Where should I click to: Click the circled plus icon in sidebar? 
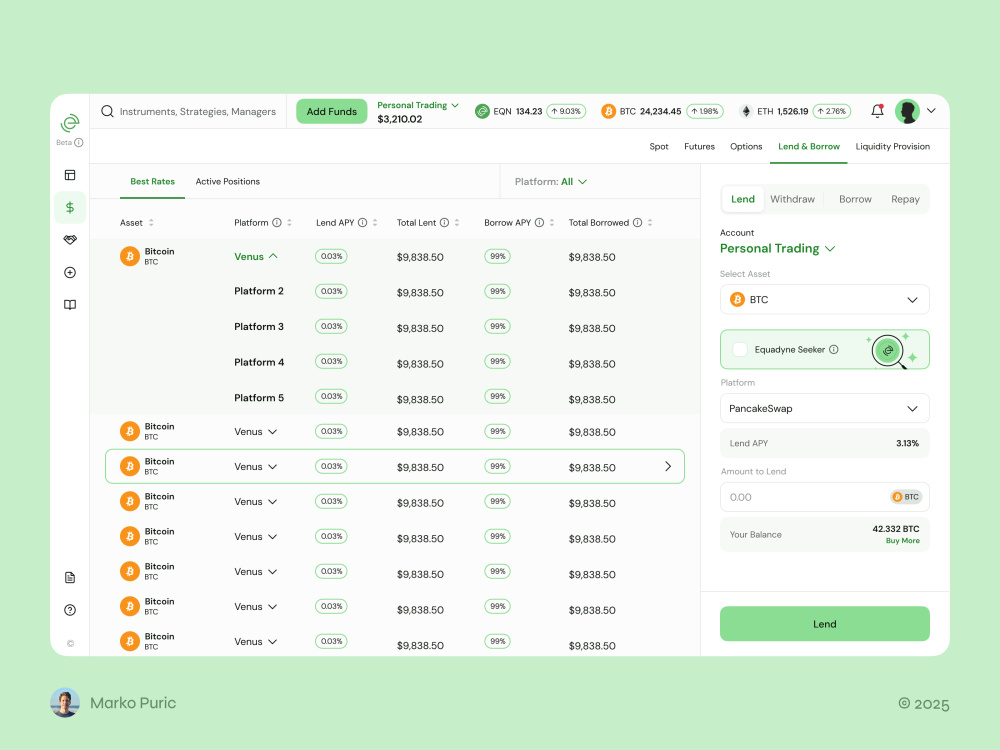point(70,272)
